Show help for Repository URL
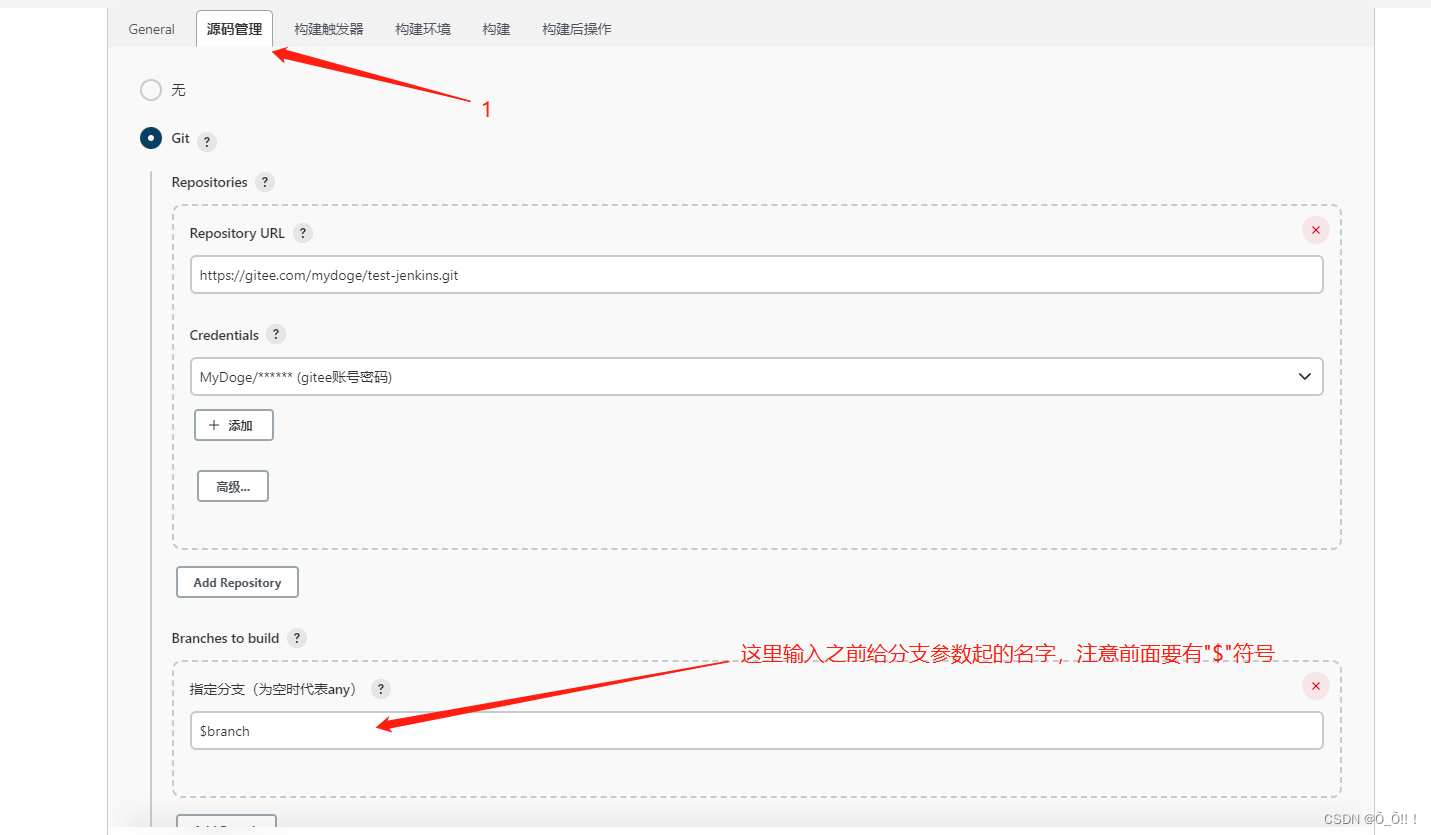 [303, 233]
